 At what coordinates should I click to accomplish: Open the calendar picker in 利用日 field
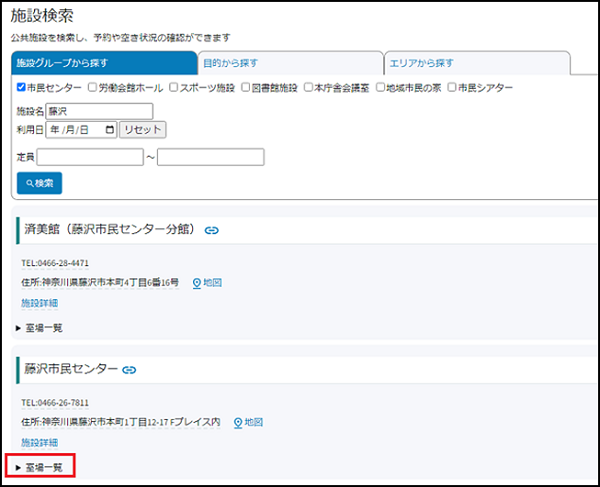(x=109, y=130)
